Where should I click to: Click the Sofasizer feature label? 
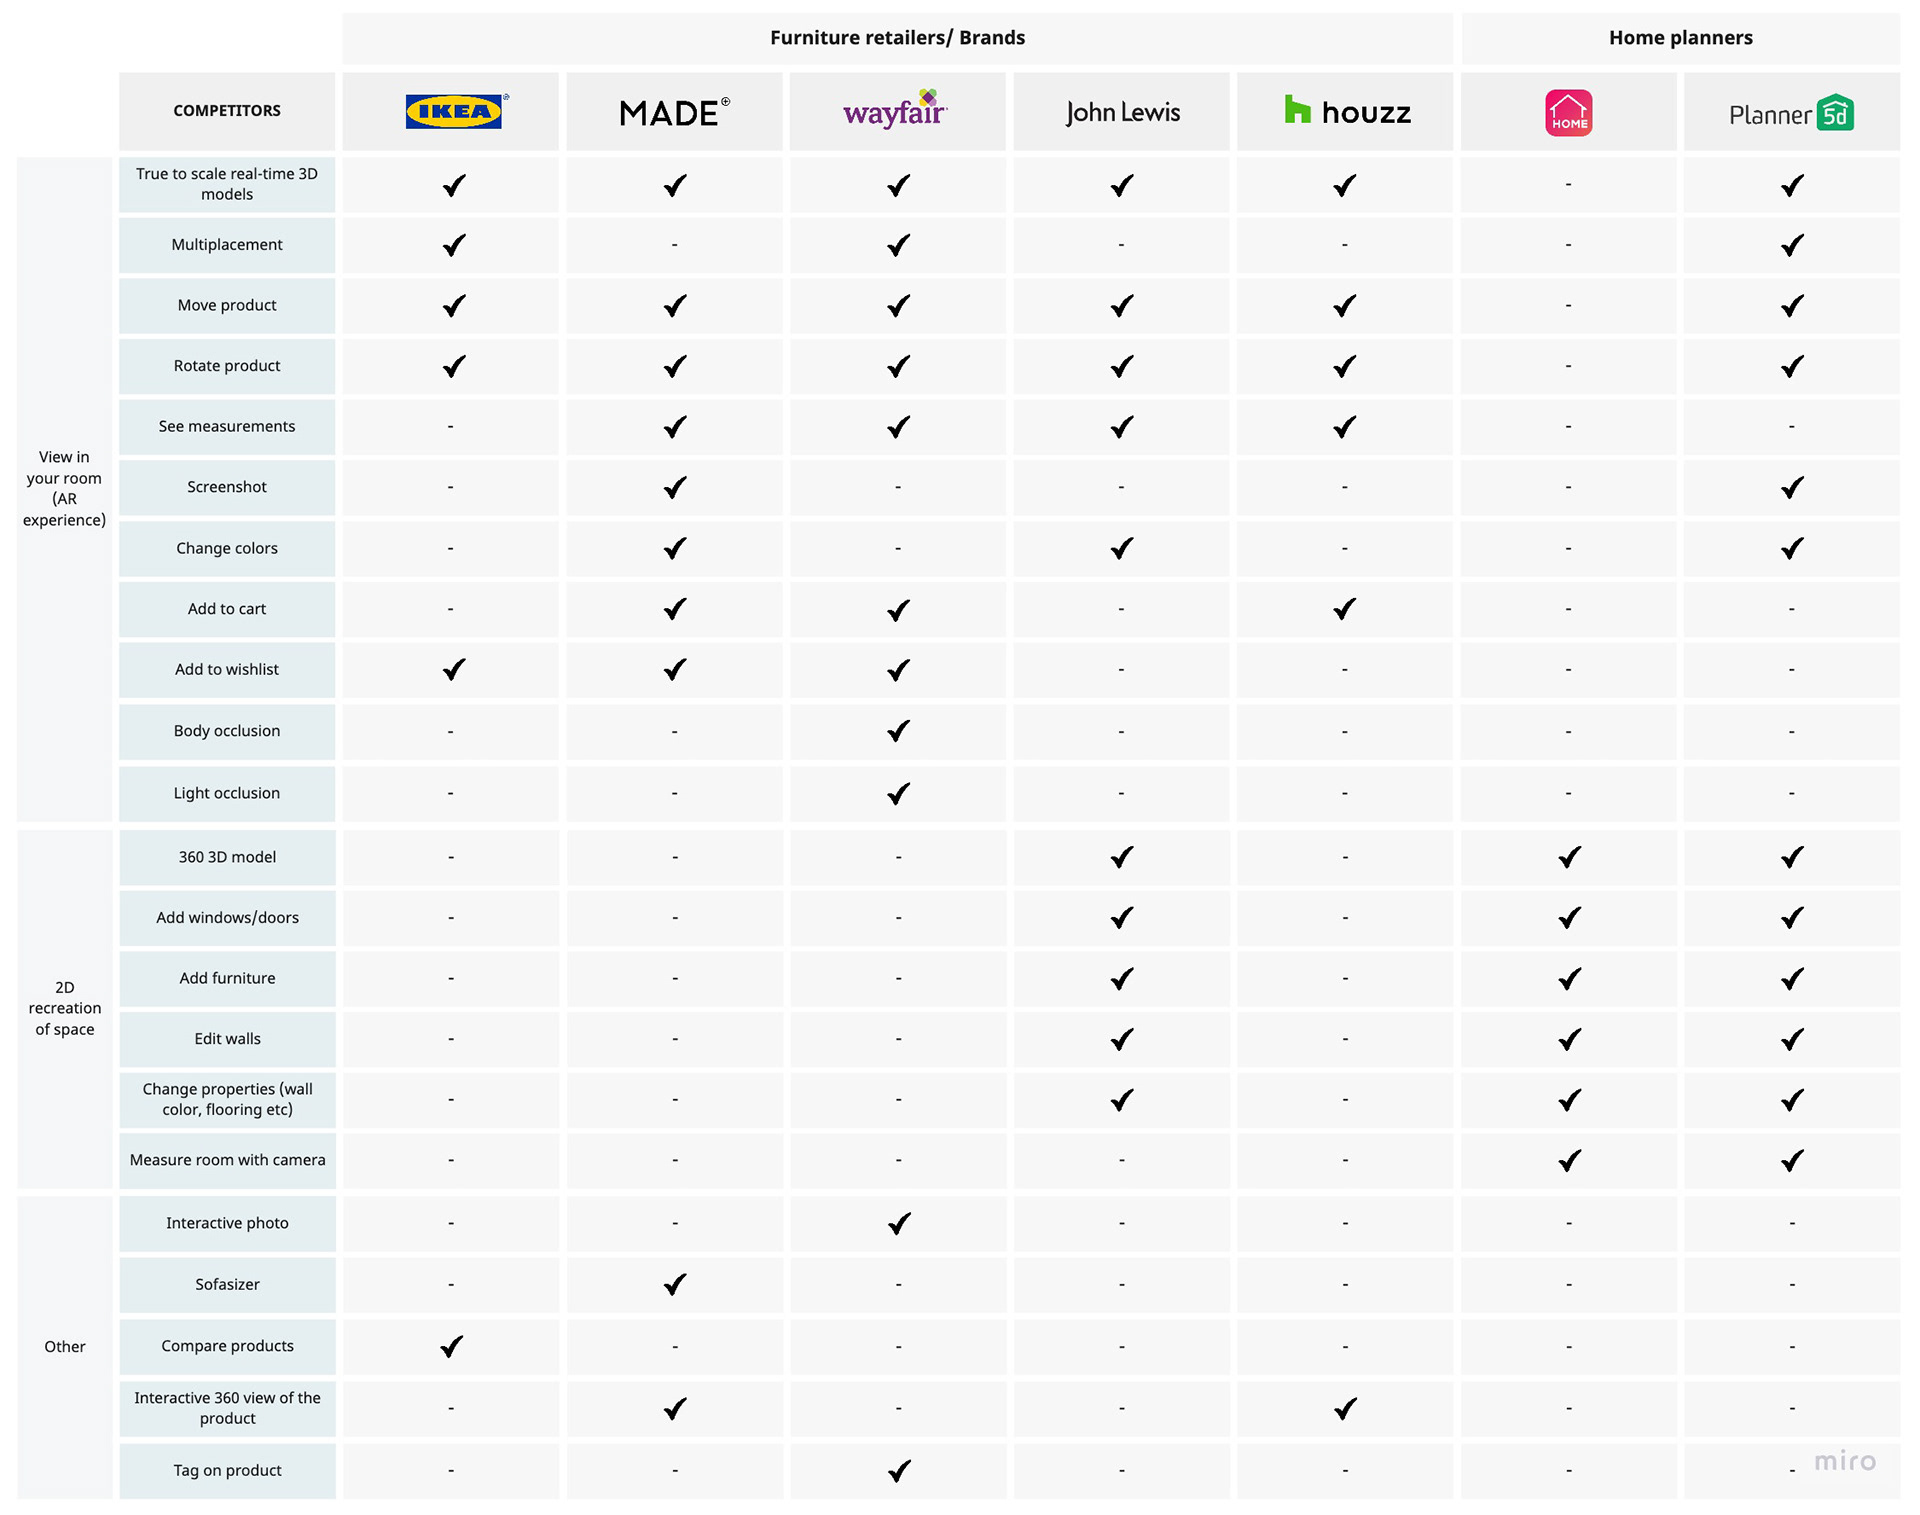tap(227, 1284)
